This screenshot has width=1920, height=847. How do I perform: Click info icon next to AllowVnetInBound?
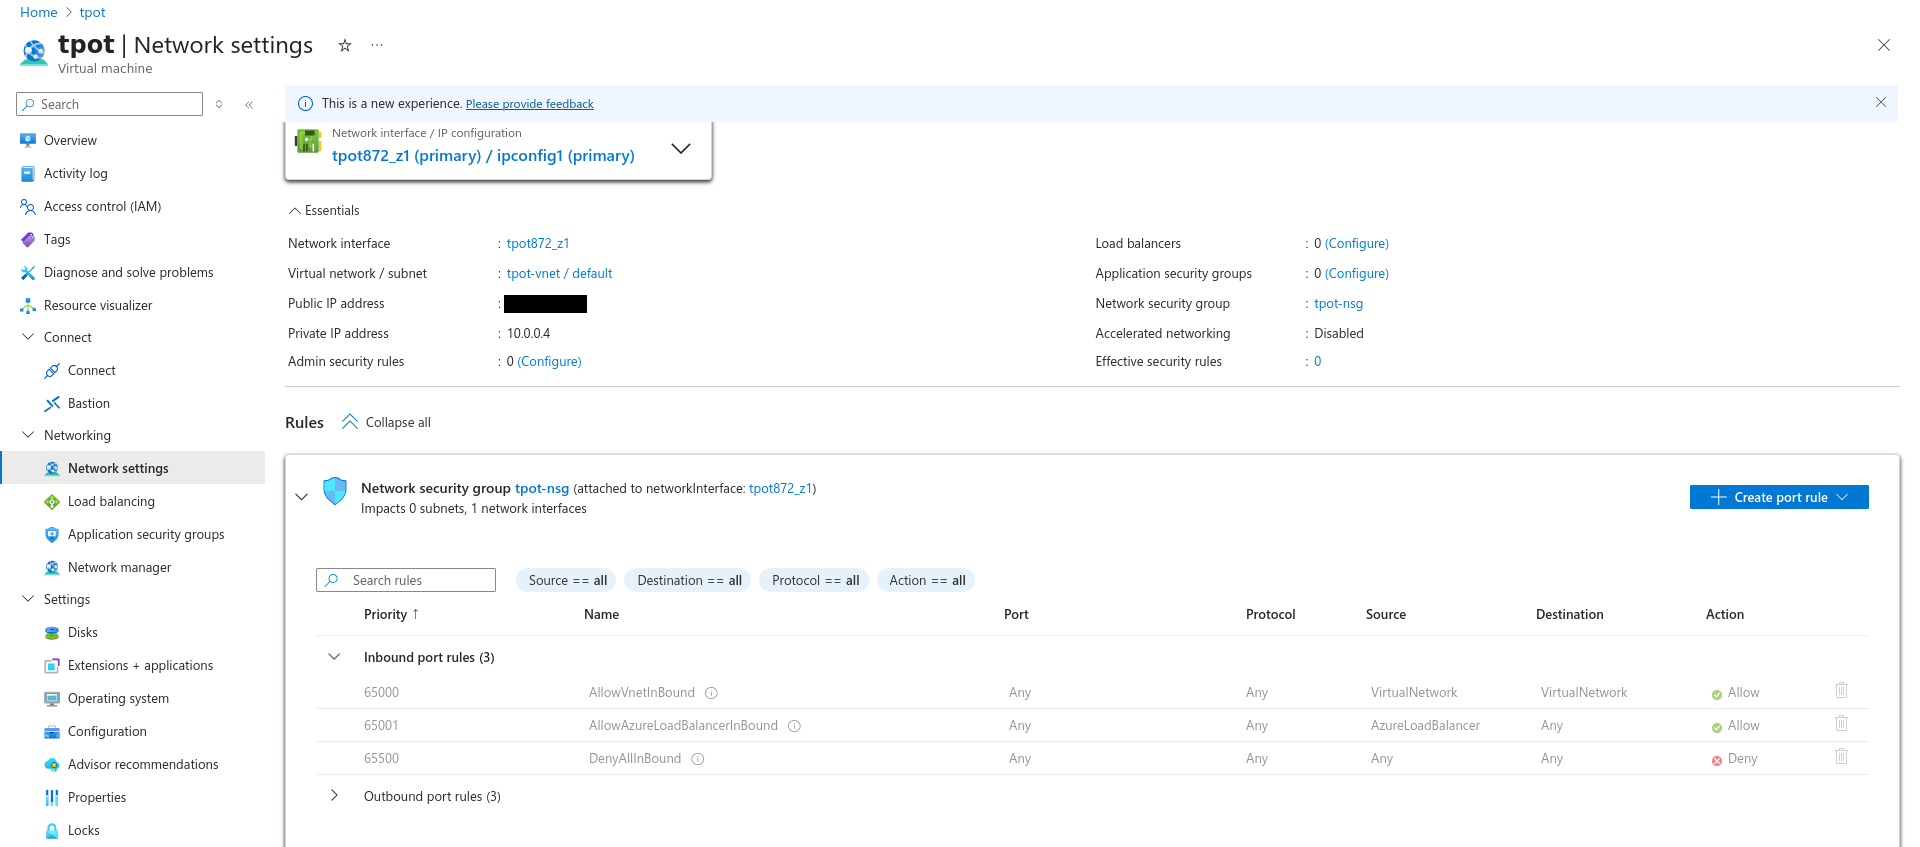pos(712,693)
